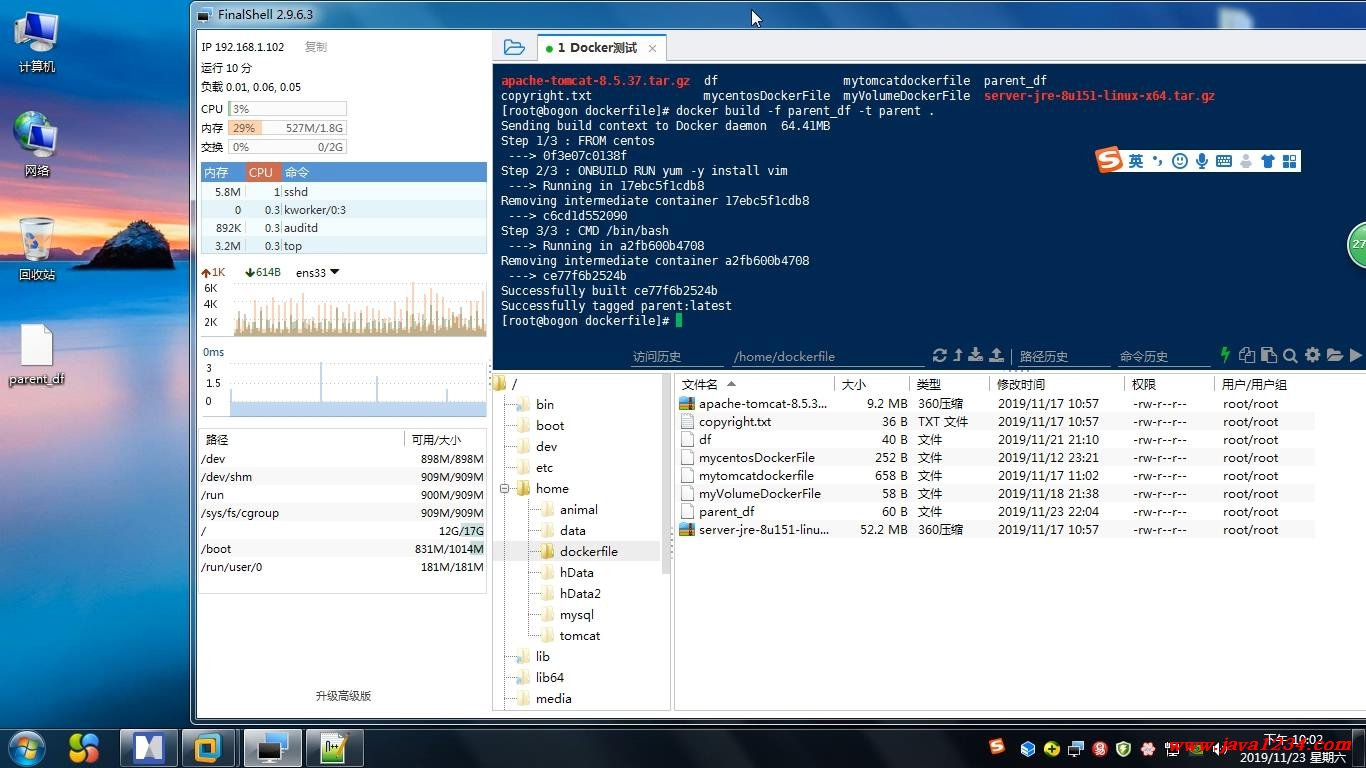The width and height of the screenshot is (1366, 768).
Task: Click the /home/dockerfile path field
Action: pyautogui.click(x=828, y=356)
